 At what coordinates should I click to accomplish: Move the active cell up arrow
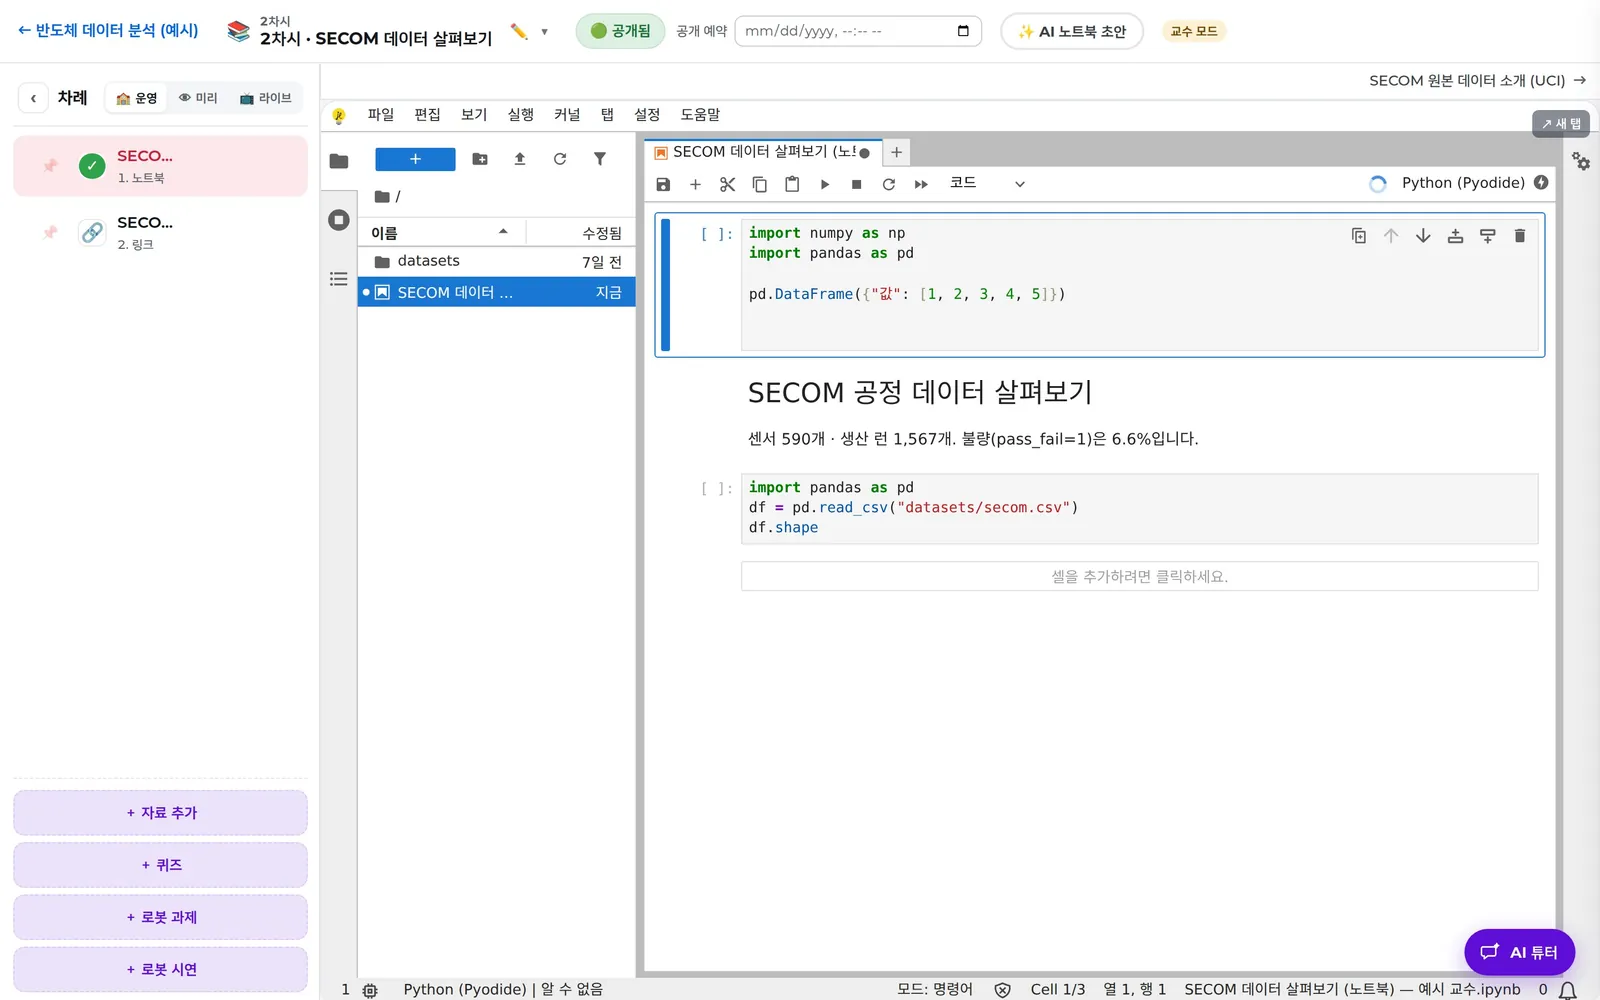pos(1391,236)
